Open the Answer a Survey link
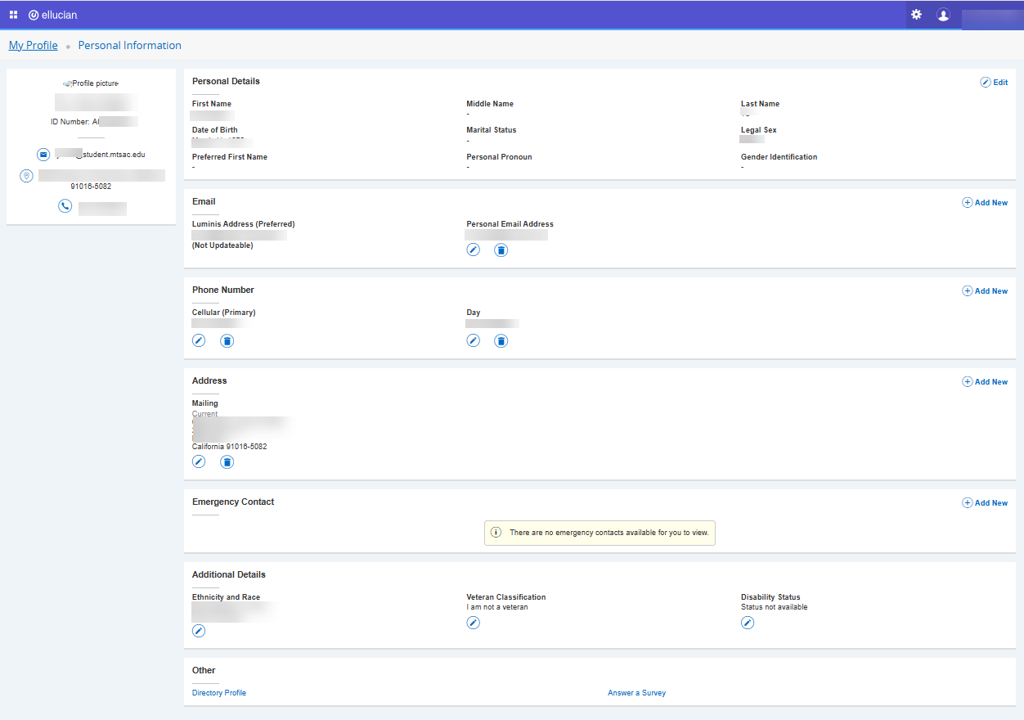 (x=636, y=693)
